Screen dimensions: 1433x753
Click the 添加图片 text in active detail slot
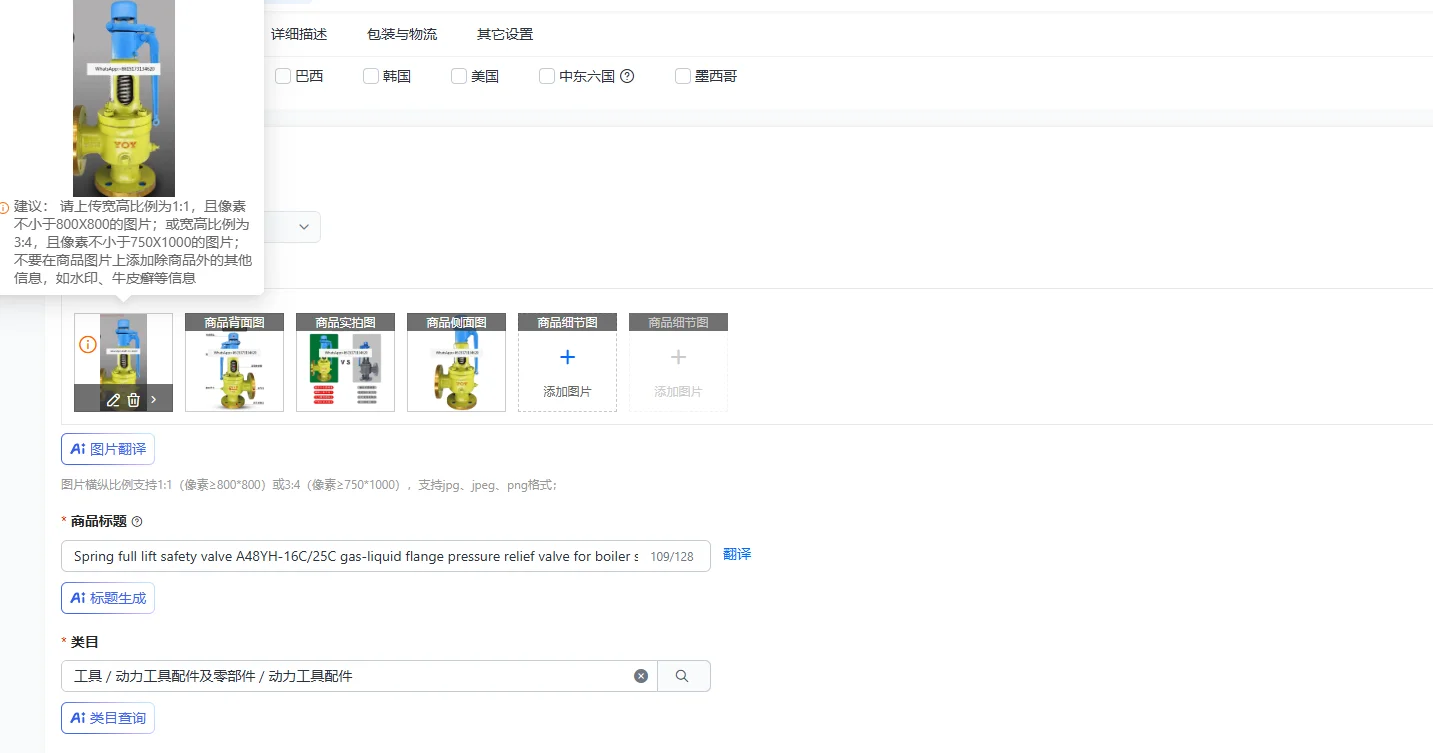(x=567, y=392)
